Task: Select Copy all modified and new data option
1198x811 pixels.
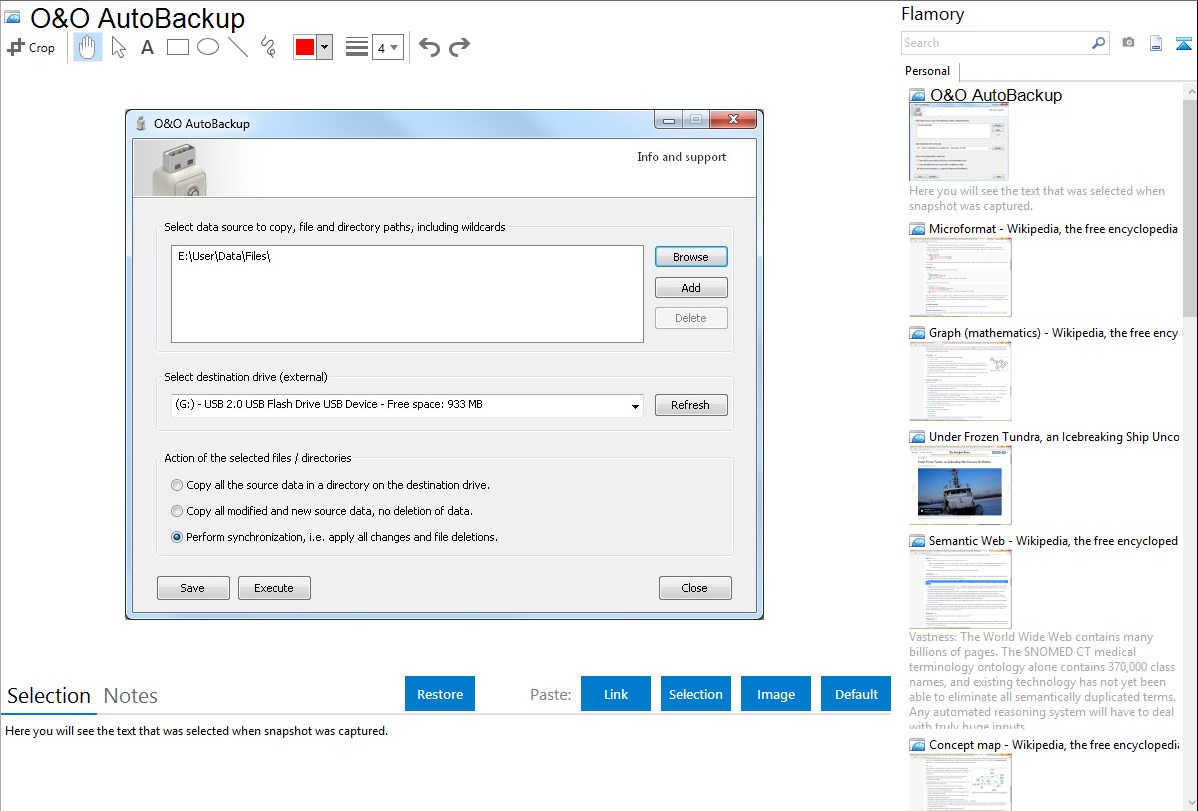Action: [x=177, y=511]
